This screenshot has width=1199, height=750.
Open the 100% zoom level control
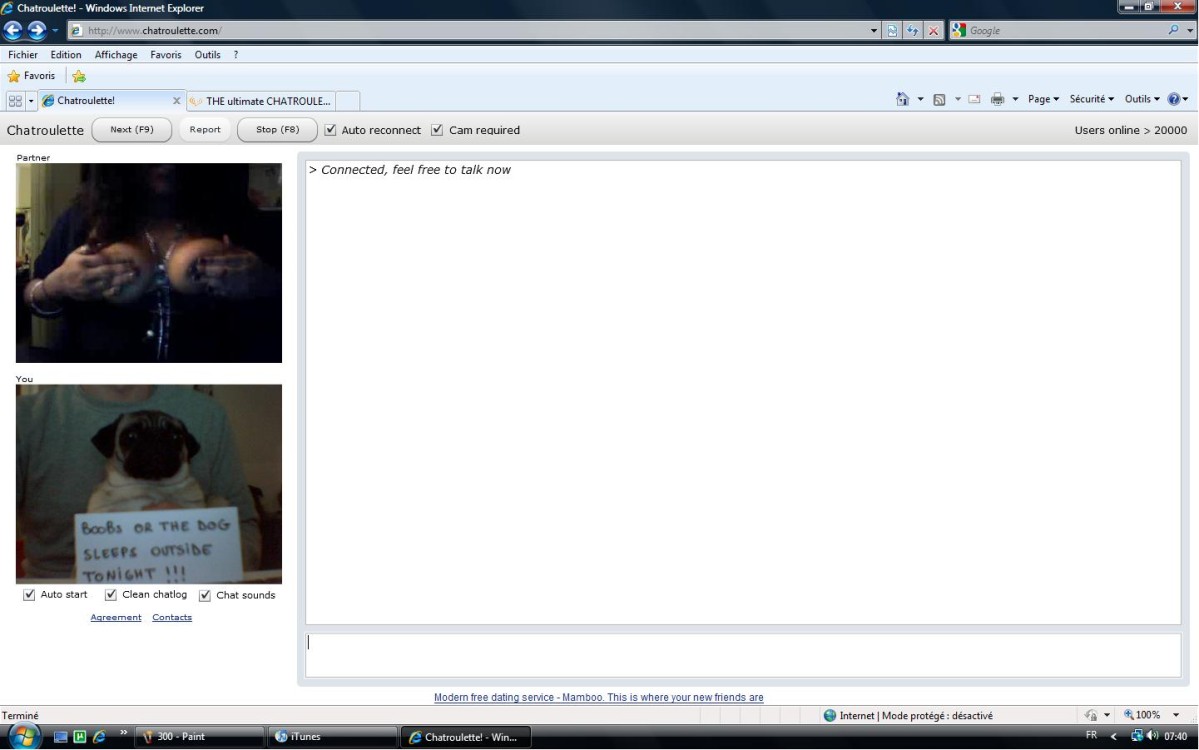click(1151, 716)
